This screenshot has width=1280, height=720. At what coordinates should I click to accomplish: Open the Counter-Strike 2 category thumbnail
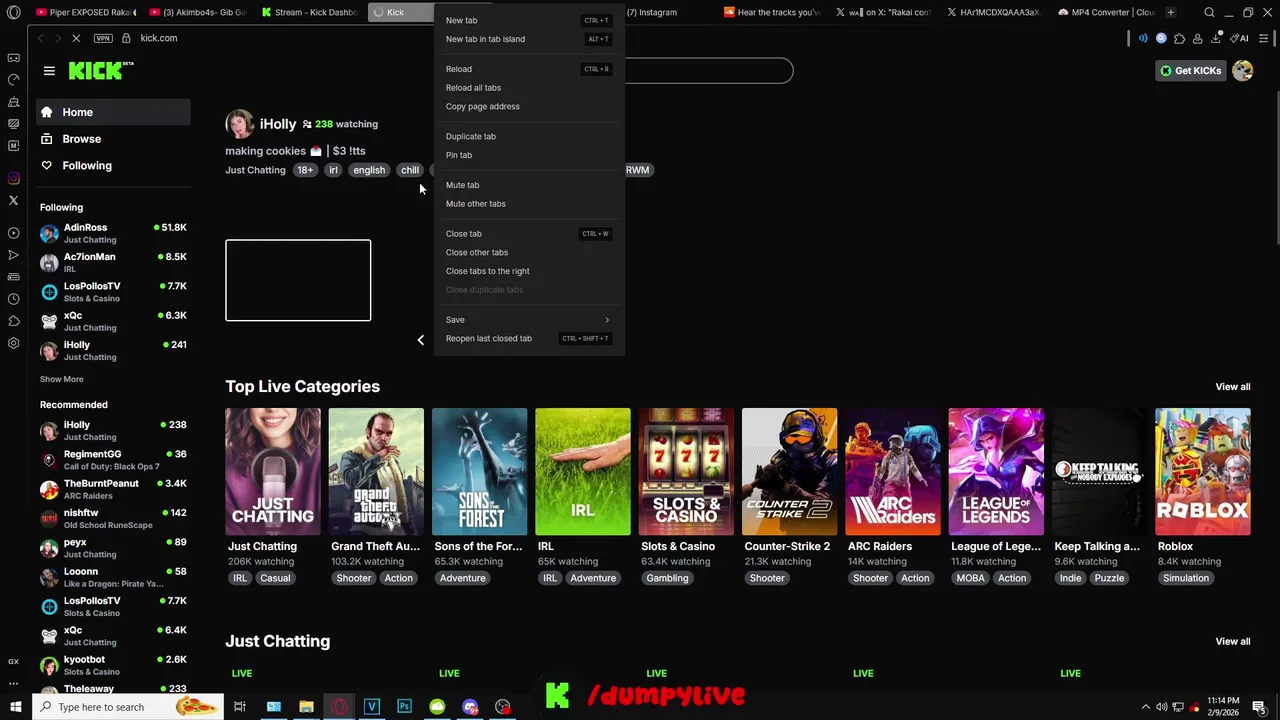point(789,471)
